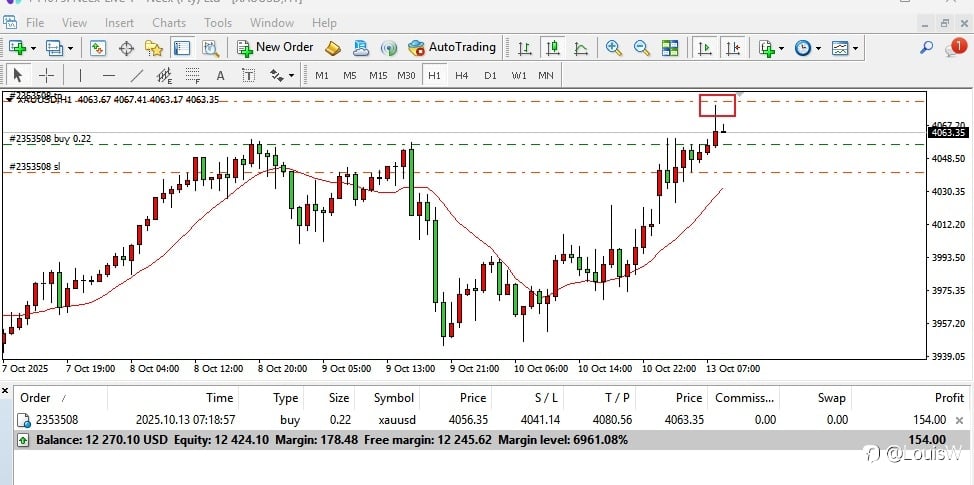Expand the Profiles dropdown arrow
This screenshot has height=485, width=974.
tap(70, 48)
